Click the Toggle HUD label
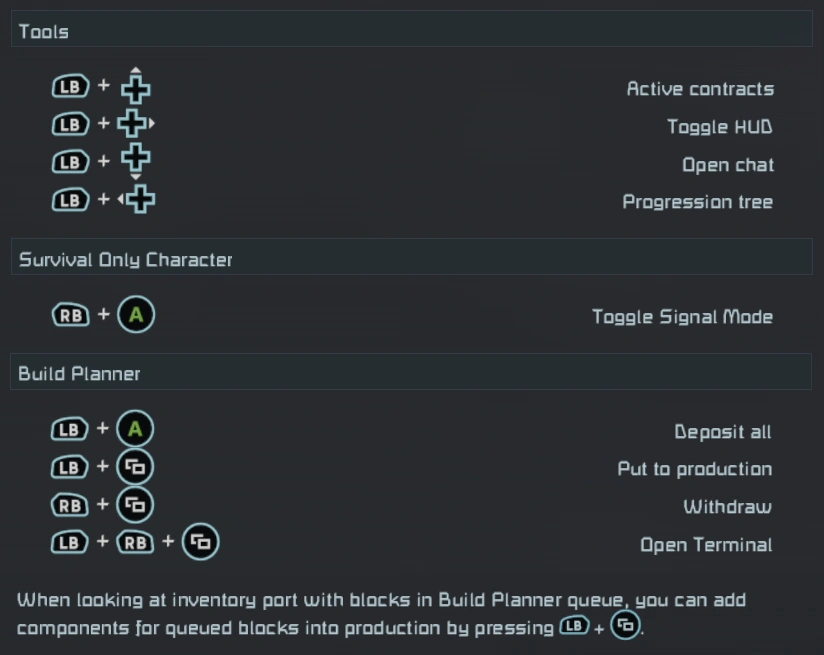The image size is (824, 655). pyautogui.click(x=719, y=127)
